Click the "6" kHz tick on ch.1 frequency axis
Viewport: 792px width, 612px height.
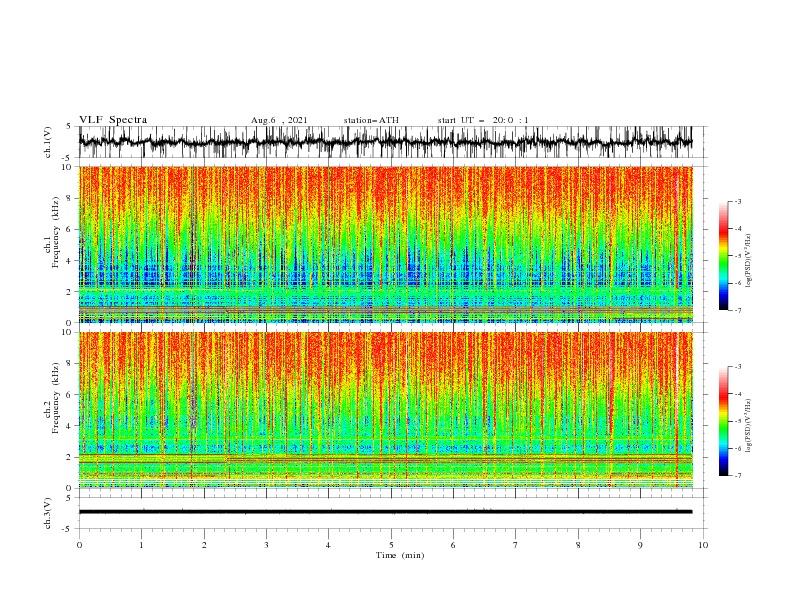pos(70,229)
